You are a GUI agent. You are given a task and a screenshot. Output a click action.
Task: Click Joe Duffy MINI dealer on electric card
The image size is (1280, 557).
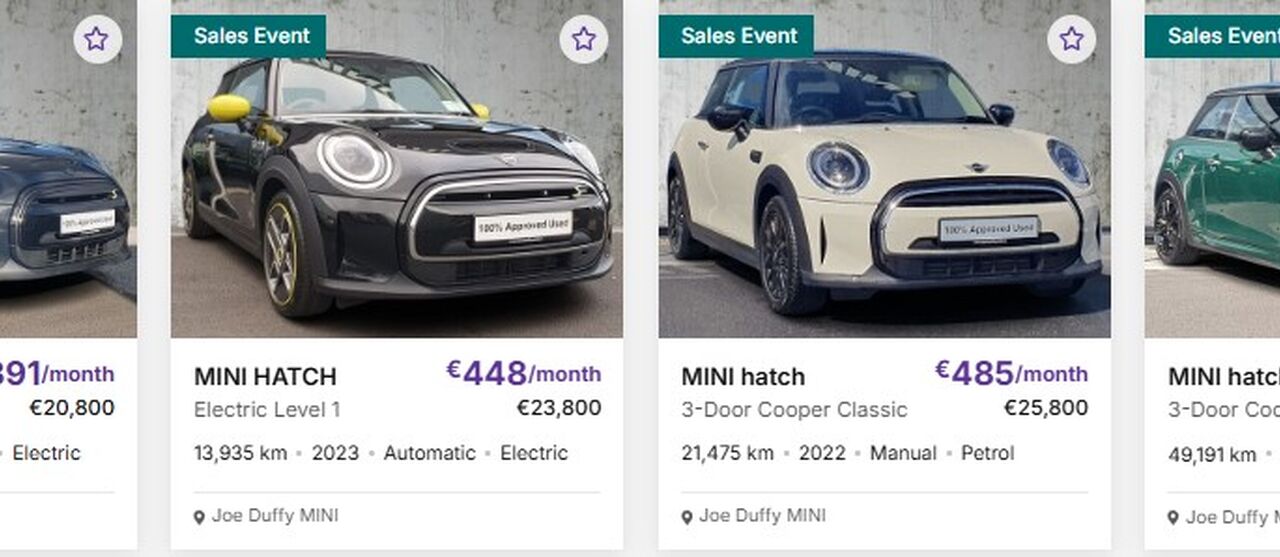coord(275,516)
